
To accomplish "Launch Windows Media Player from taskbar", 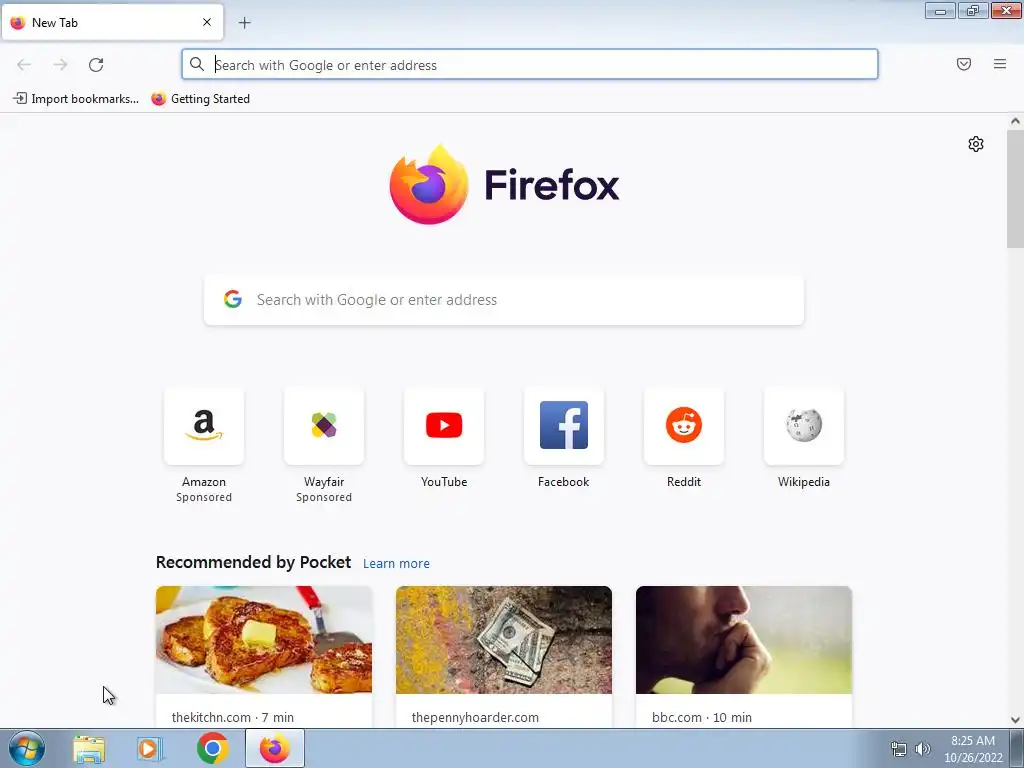I will click(150, 749).
